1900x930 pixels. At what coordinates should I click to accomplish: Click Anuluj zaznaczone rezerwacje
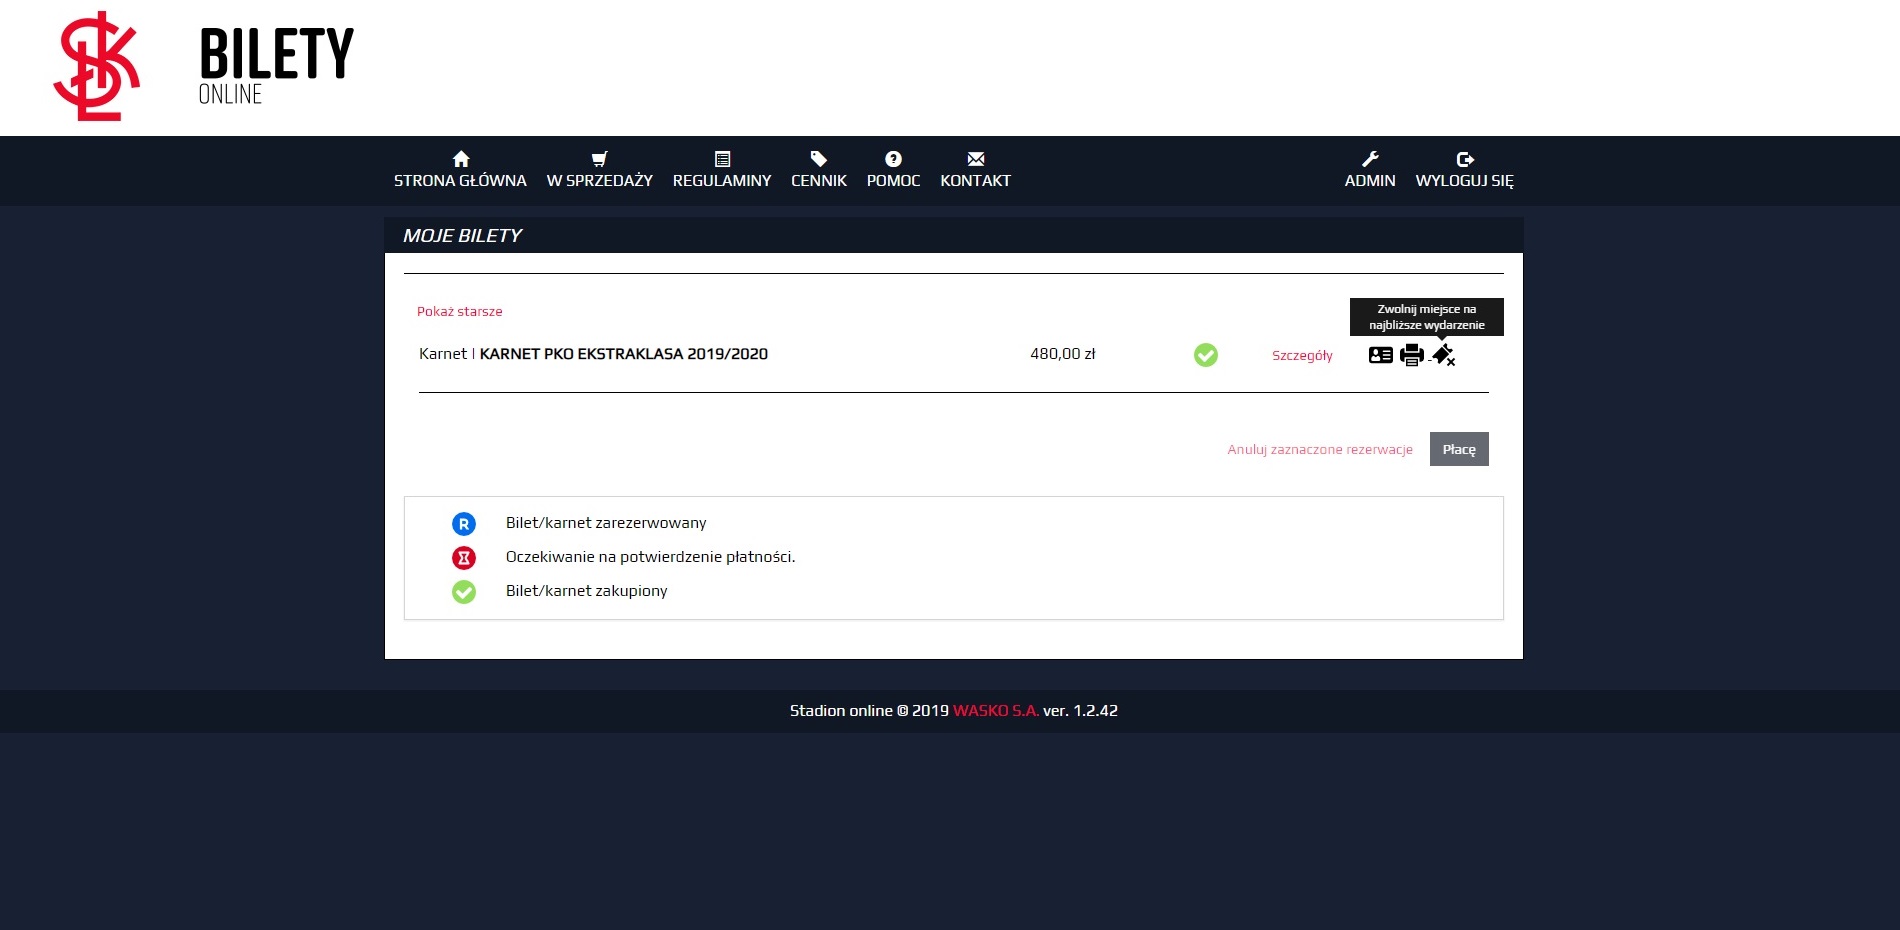1319,450
